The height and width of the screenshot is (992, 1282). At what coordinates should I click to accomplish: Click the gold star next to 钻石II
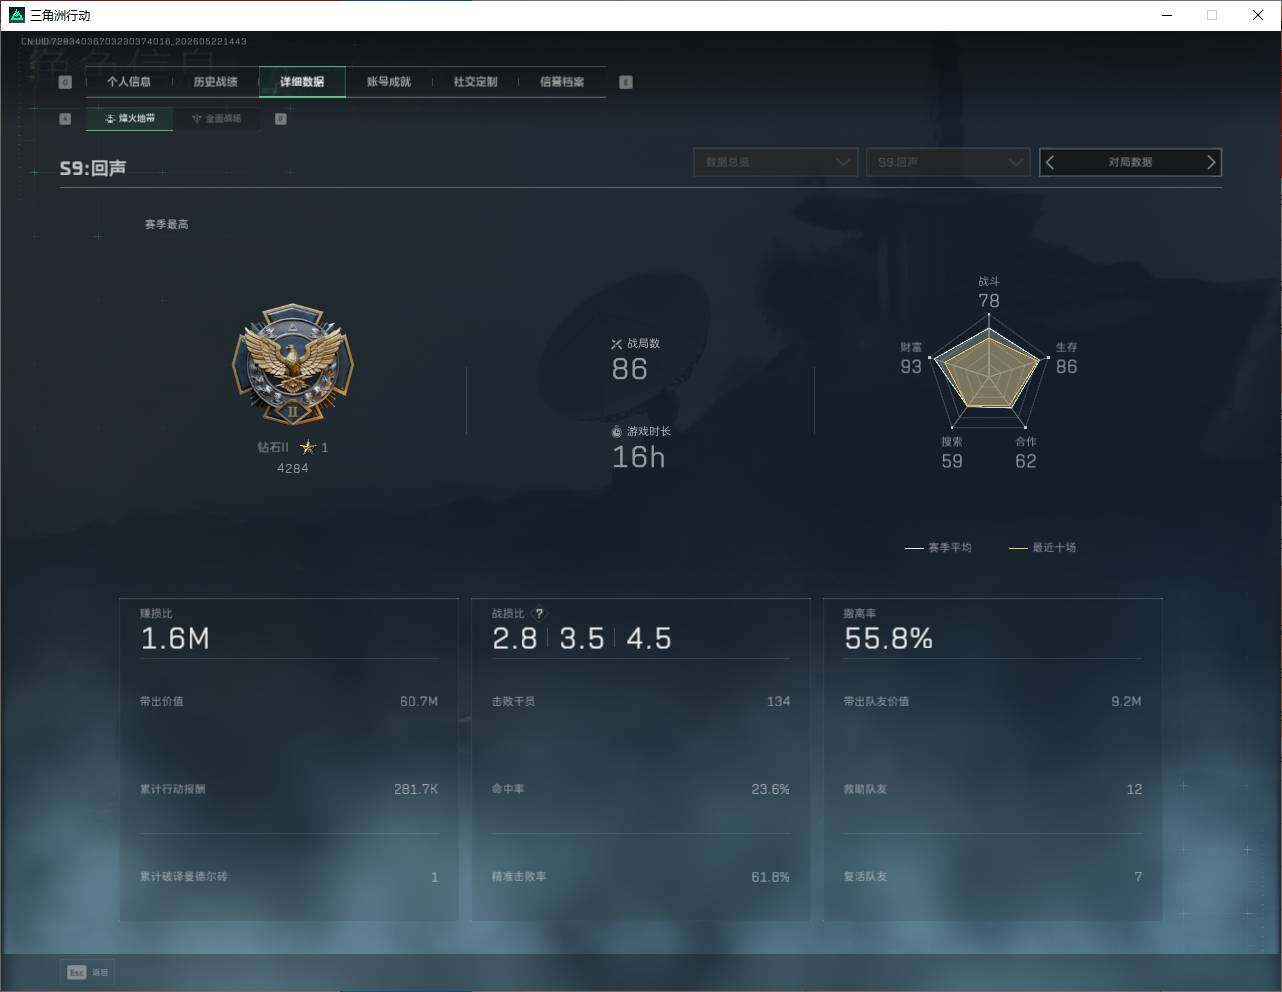308,447
